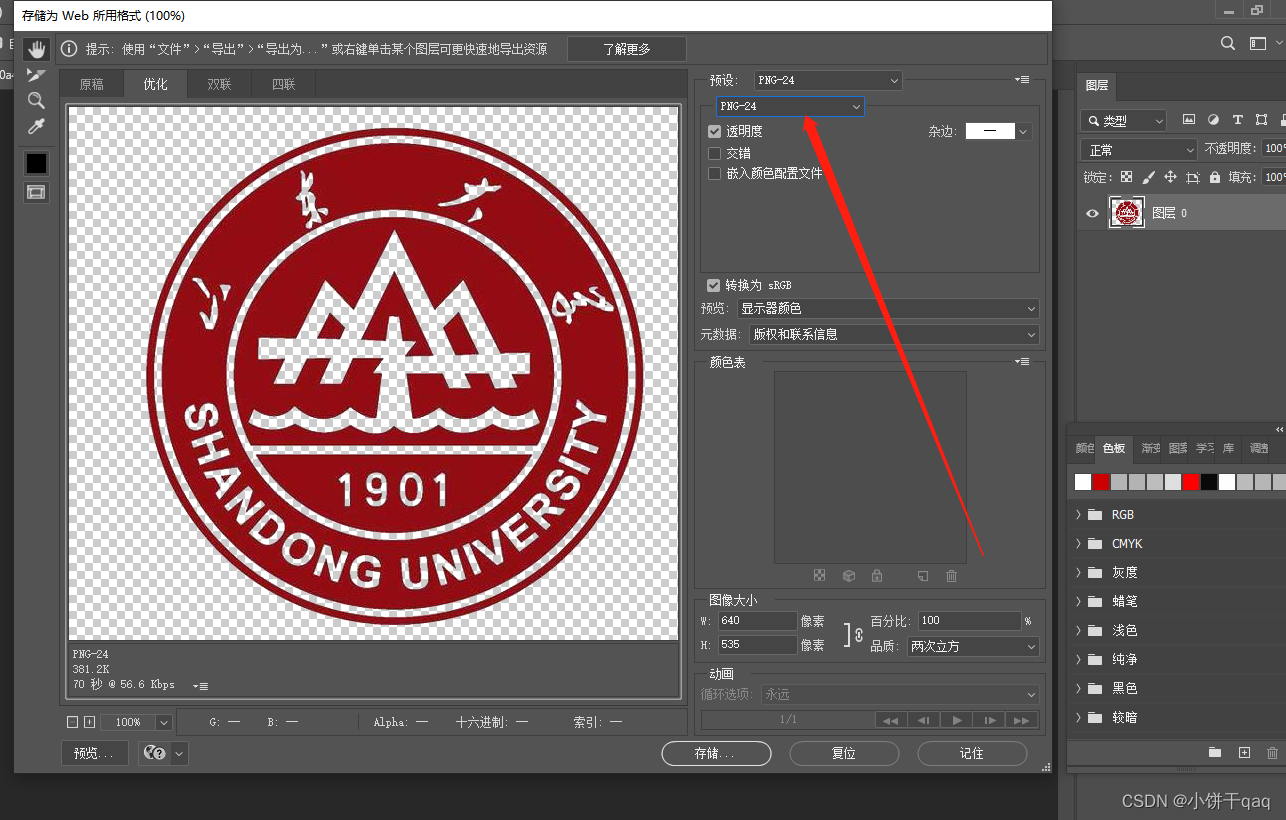Click the map-to-transparent color table icon
The width and height of the screenshot is (1286, 820).
tap(820, 576)
